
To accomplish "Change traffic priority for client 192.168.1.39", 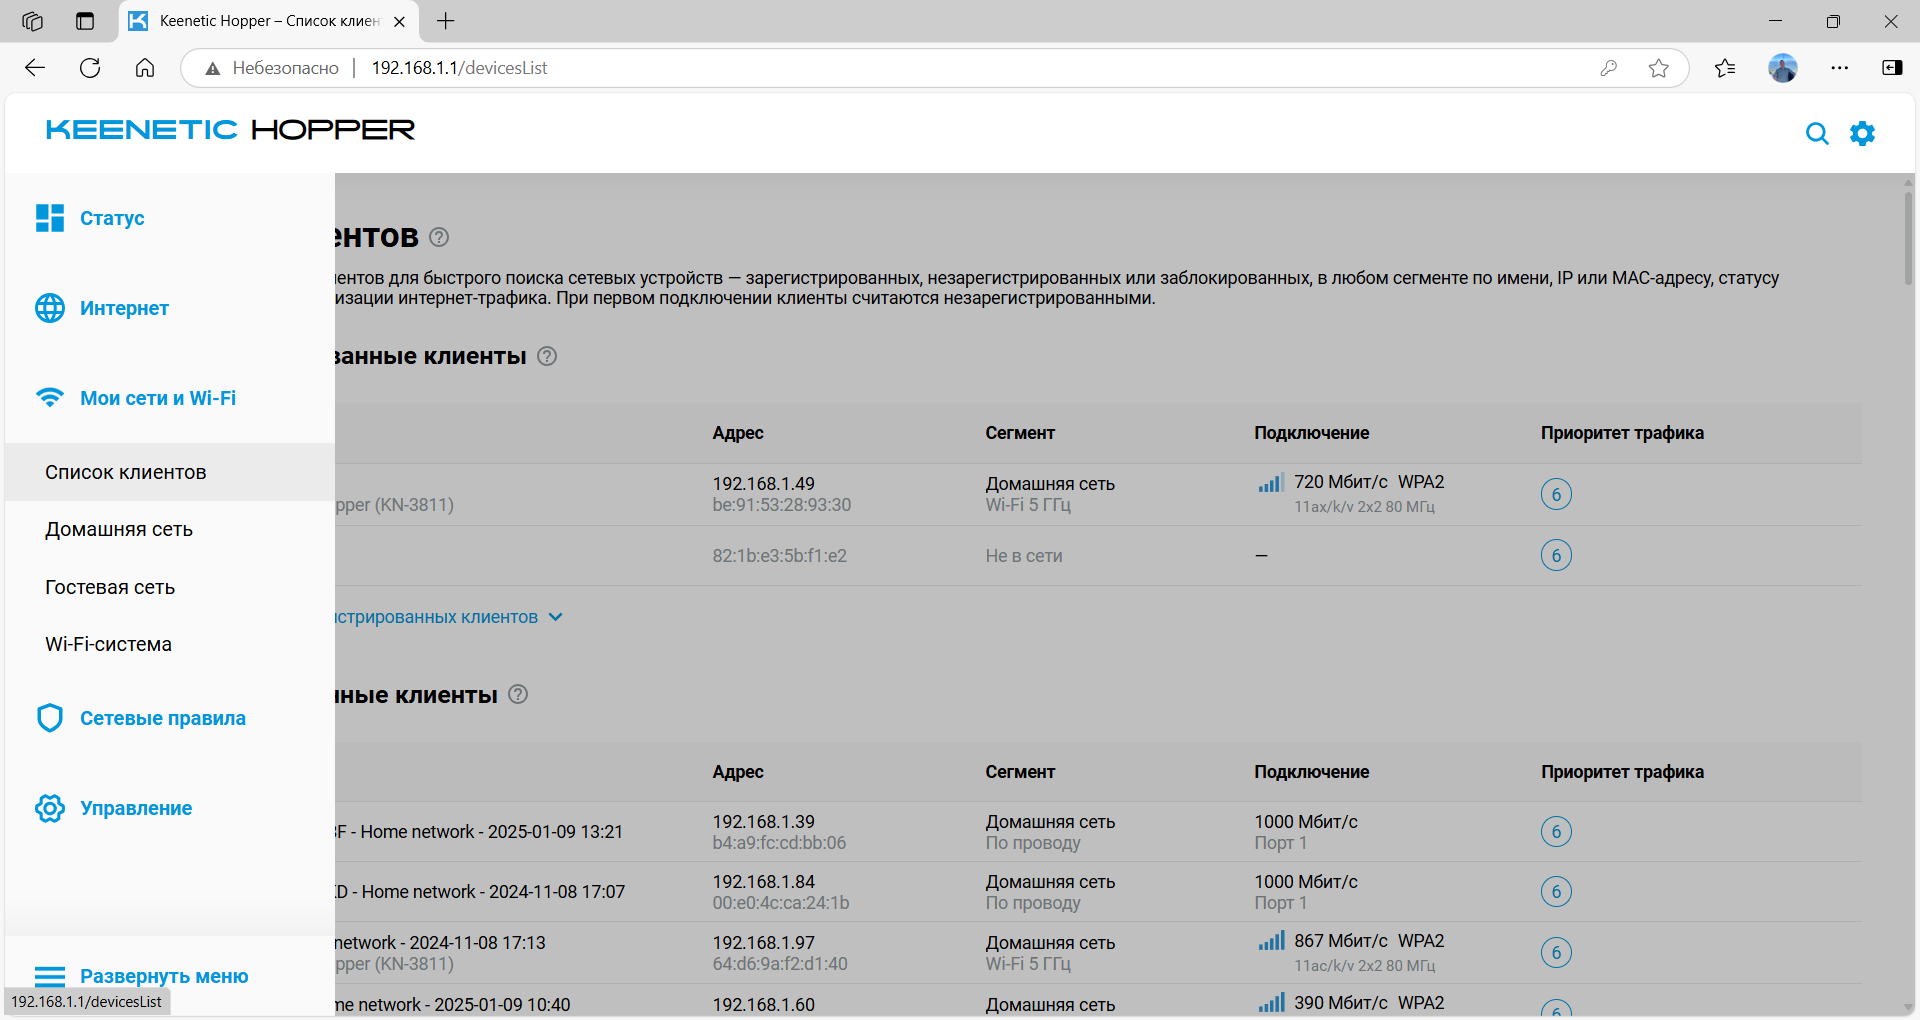I will 1556,832.
